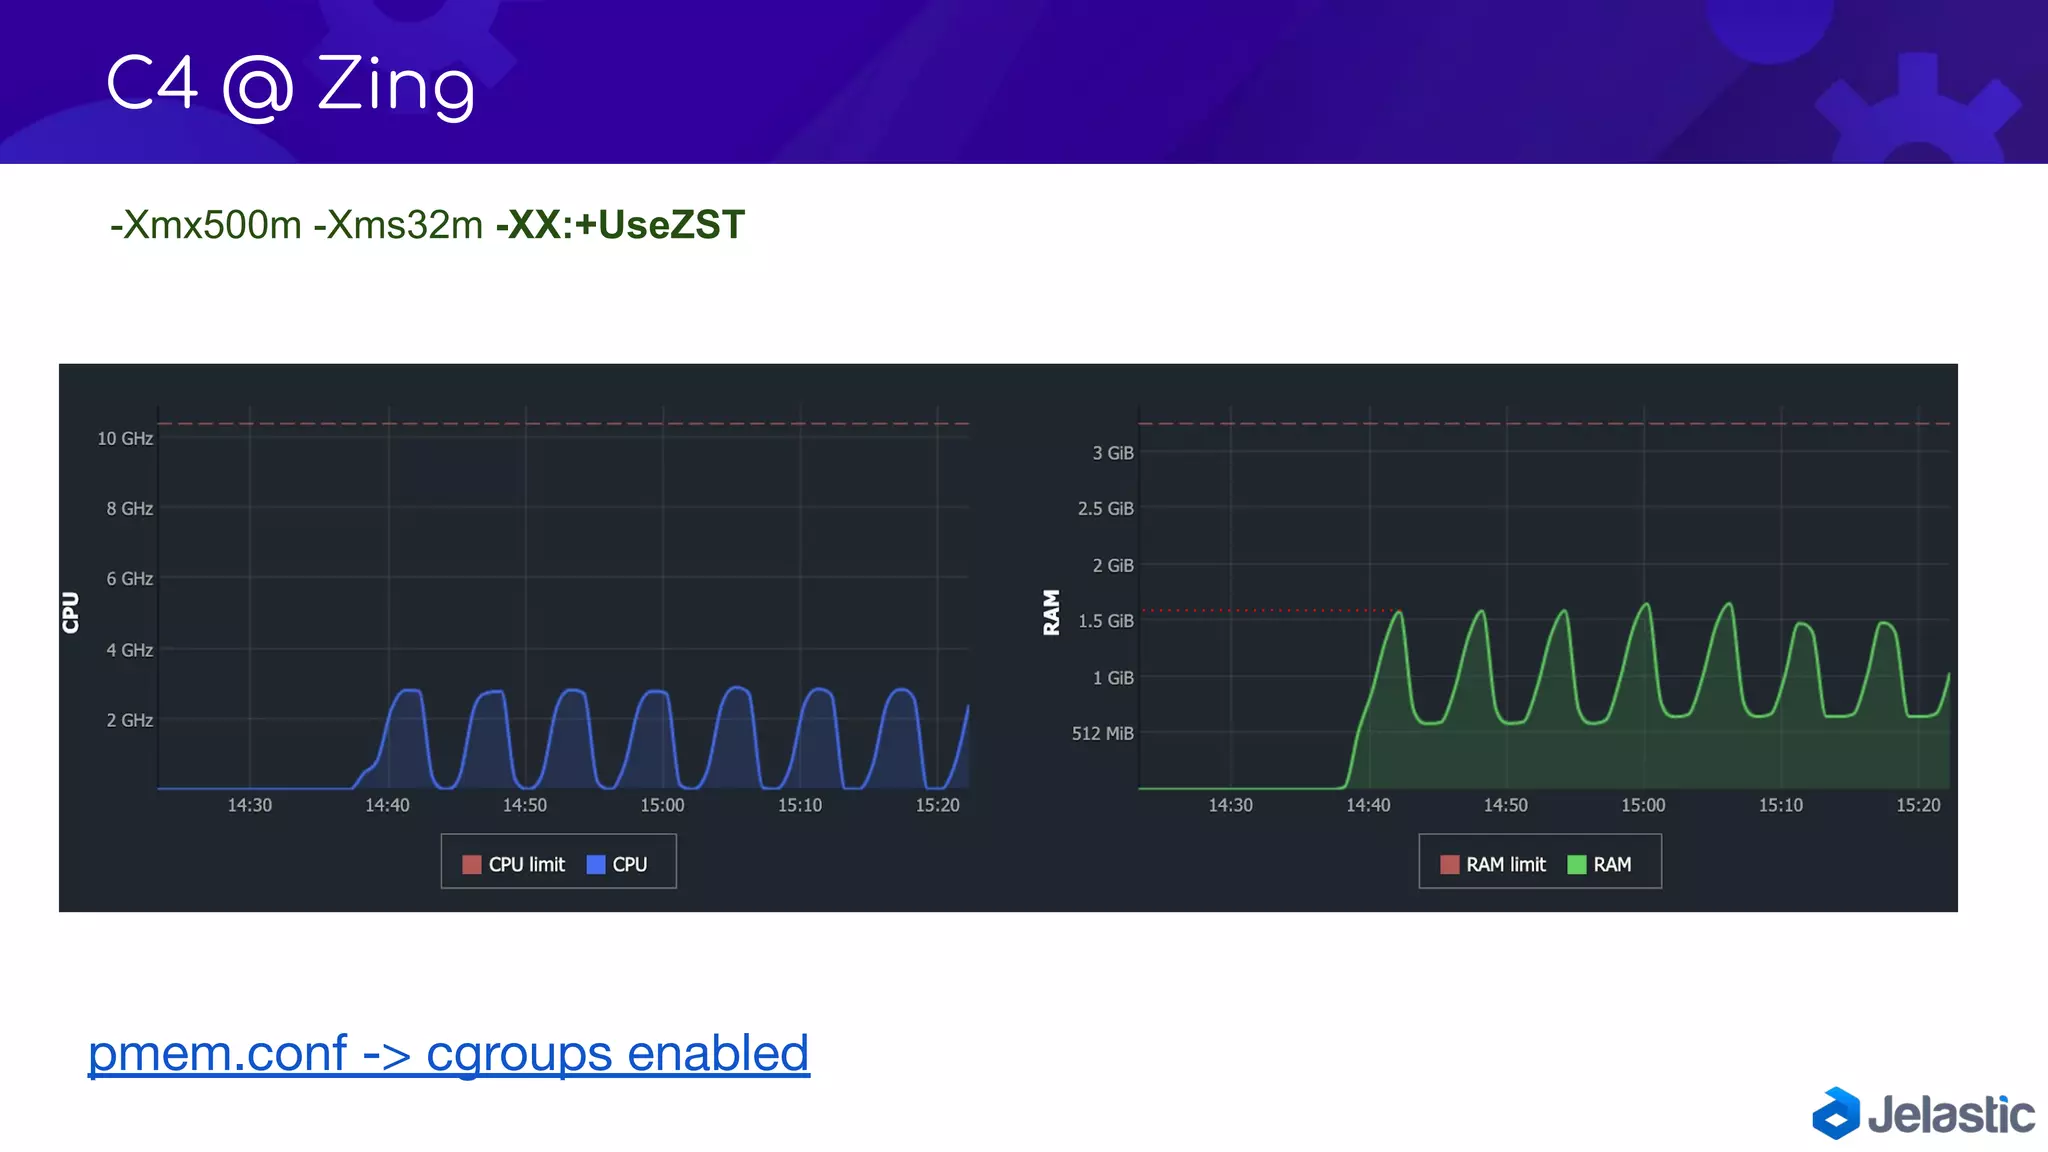Viewport: 2048px width, 1152px height.
Task: Click the red dotted RAM peak marker line
Action: pos(1270,610)
